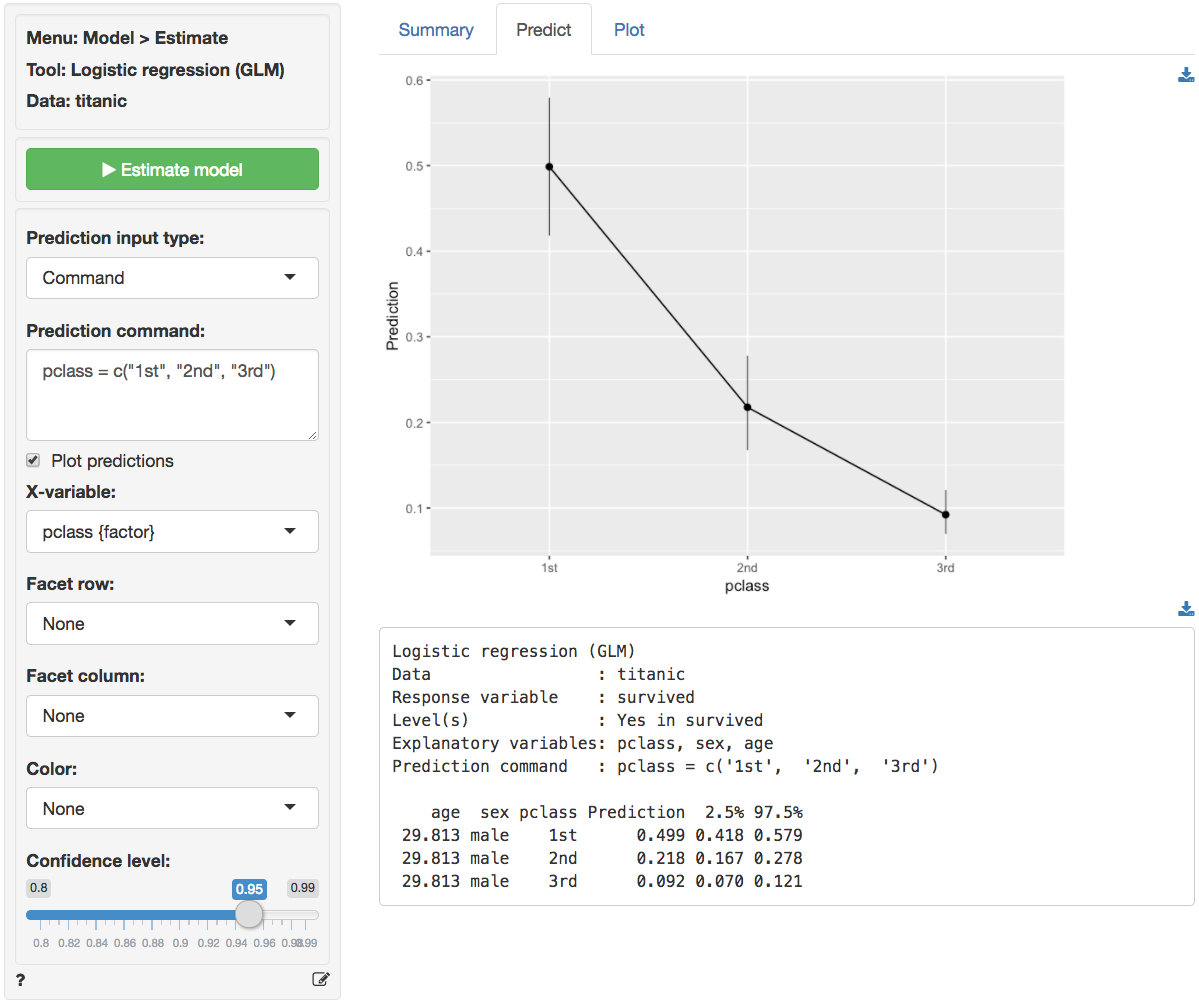
Task: Click the report edit icon in sidebar
Action: tap(320, 979)
